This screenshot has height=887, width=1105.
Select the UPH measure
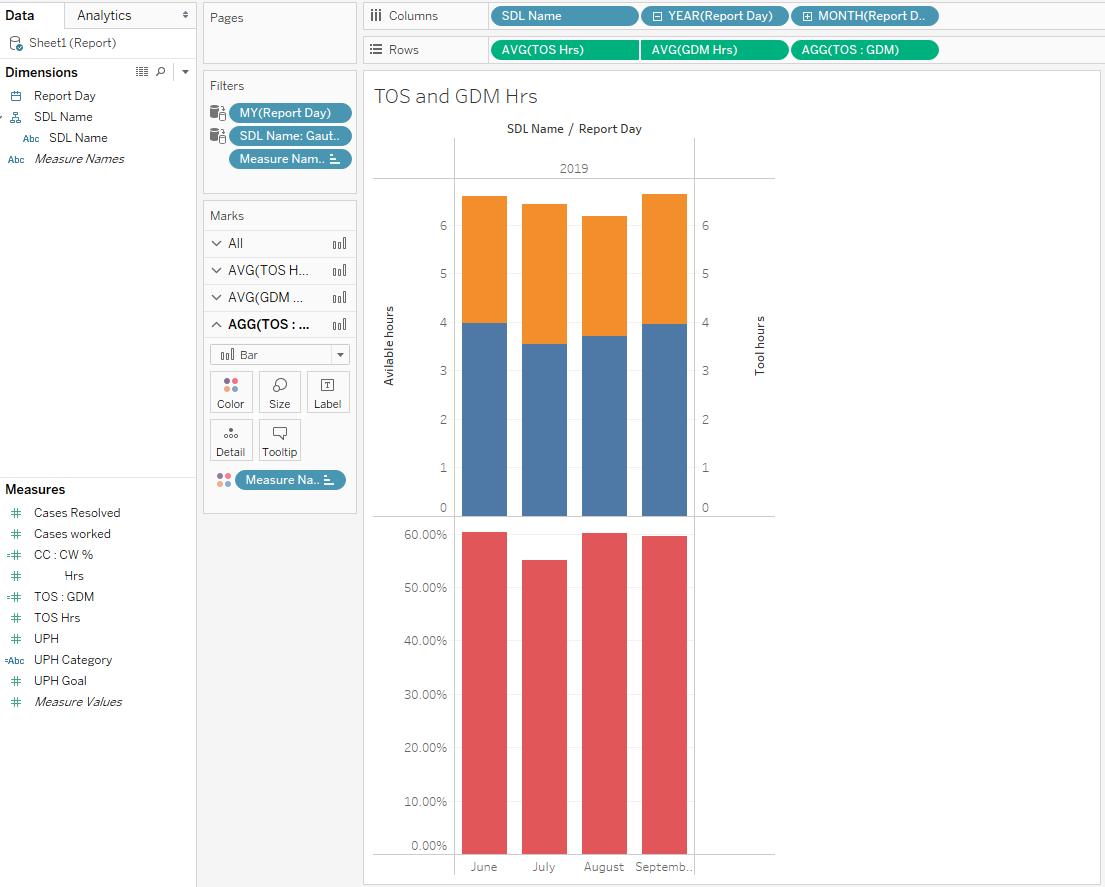pos(47,639)
